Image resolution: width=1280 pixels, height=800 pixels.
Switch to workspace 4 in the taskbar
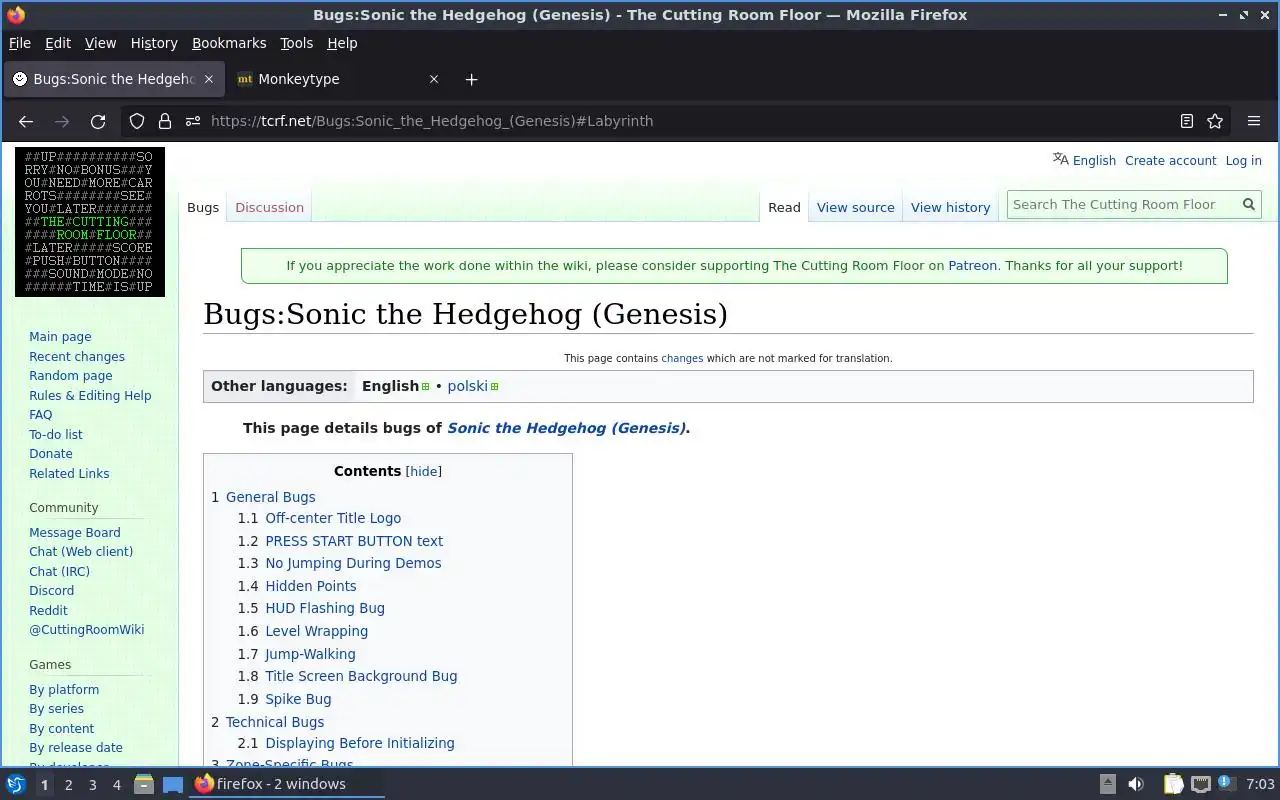point(116,785)
